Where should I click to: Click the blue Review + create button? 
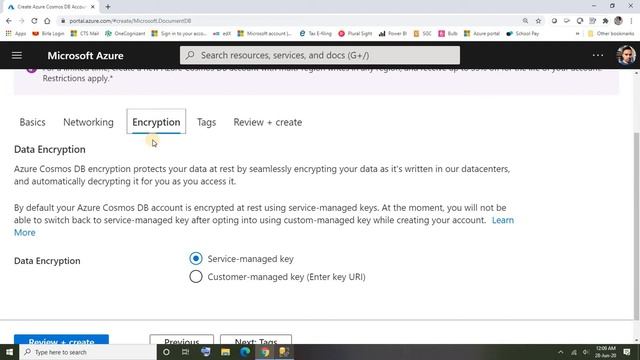pyautogui.click(x=61, y=340)
